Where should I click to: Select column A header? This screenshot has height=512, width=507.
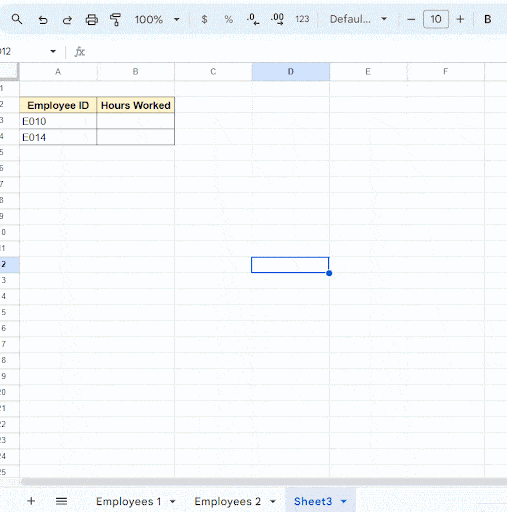[58, 72]
